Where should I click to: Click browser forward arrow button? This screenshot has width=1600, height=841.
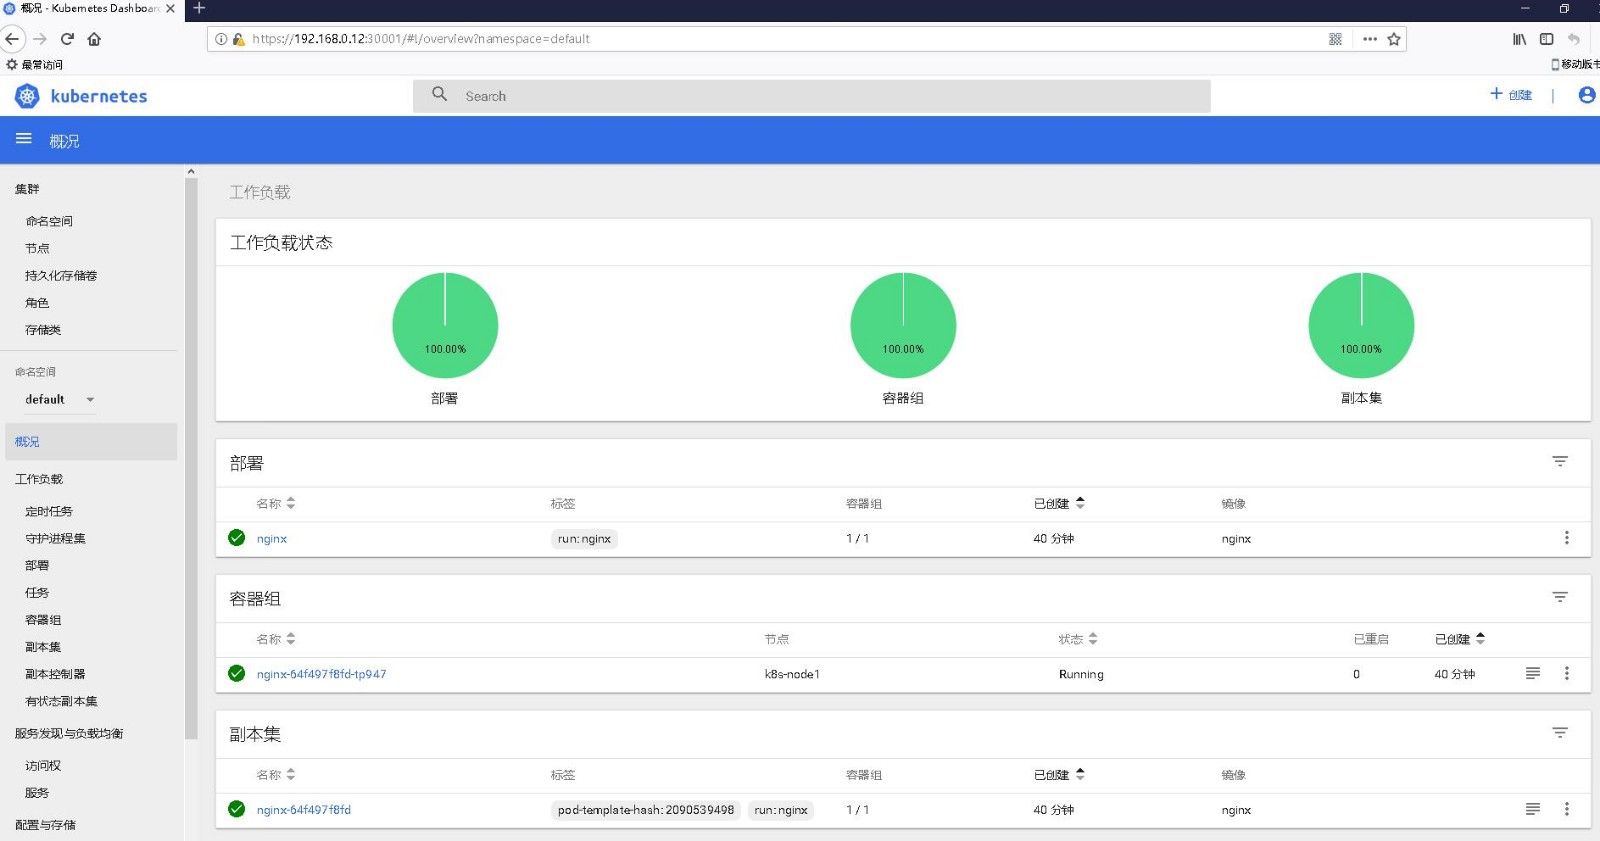click(40, 39)
